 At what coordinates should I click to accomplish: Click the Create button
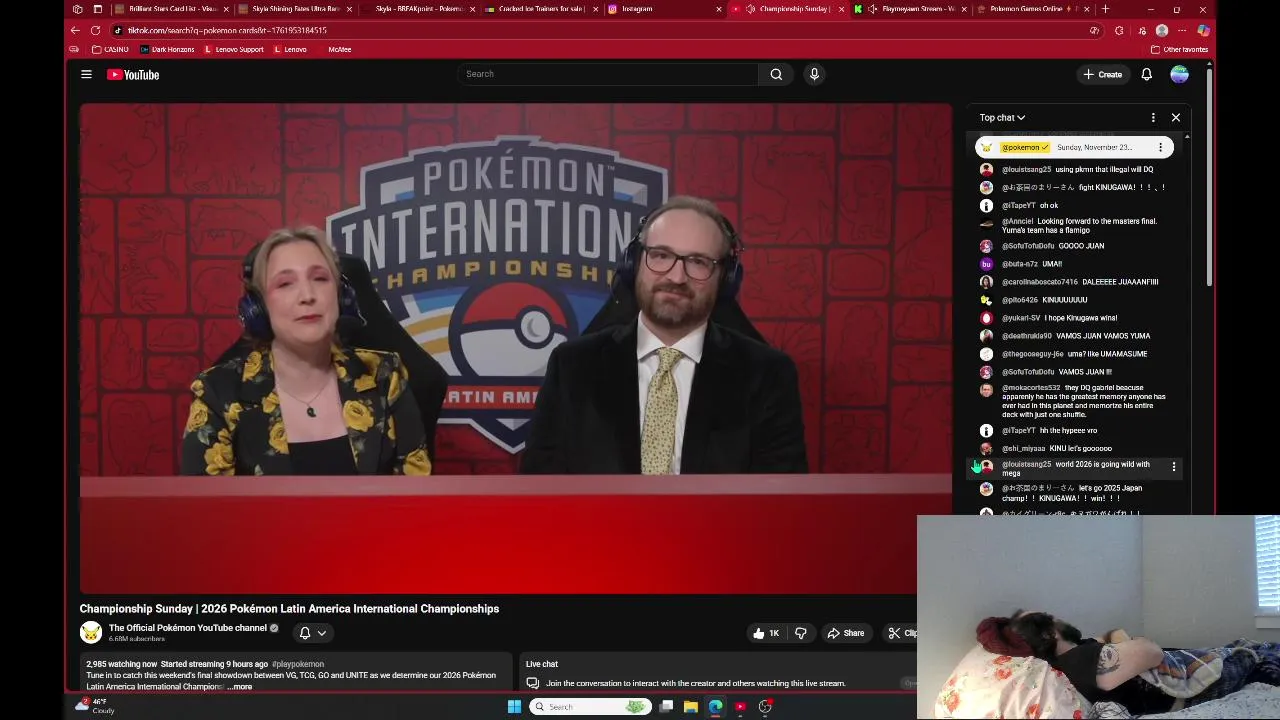[x=1102, y=74]
